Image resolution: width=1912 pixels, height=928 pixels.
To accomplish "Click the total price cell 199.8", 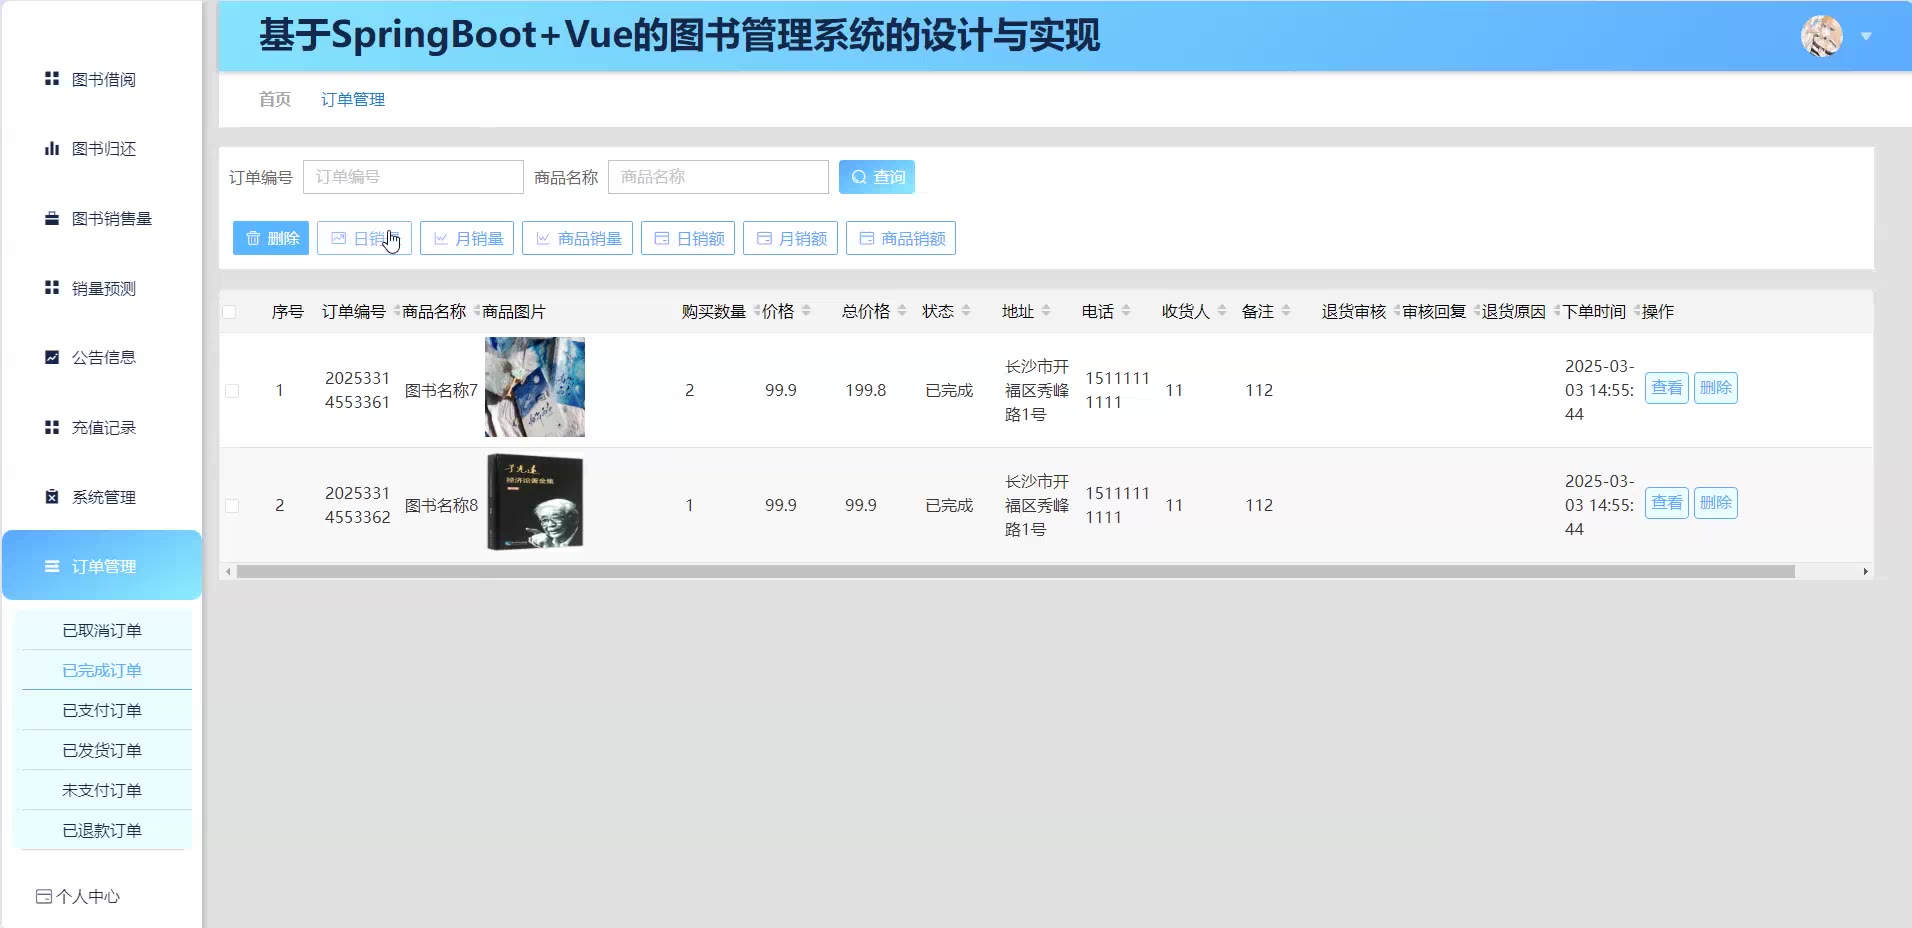I will [x=866, y=390].
